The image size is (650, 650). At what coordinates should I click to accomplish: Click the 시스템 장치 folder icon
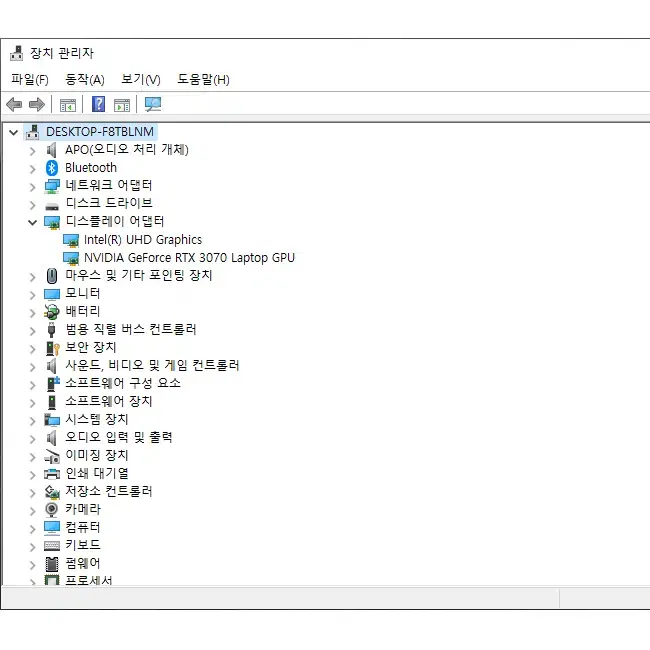(x=52, y=420)
